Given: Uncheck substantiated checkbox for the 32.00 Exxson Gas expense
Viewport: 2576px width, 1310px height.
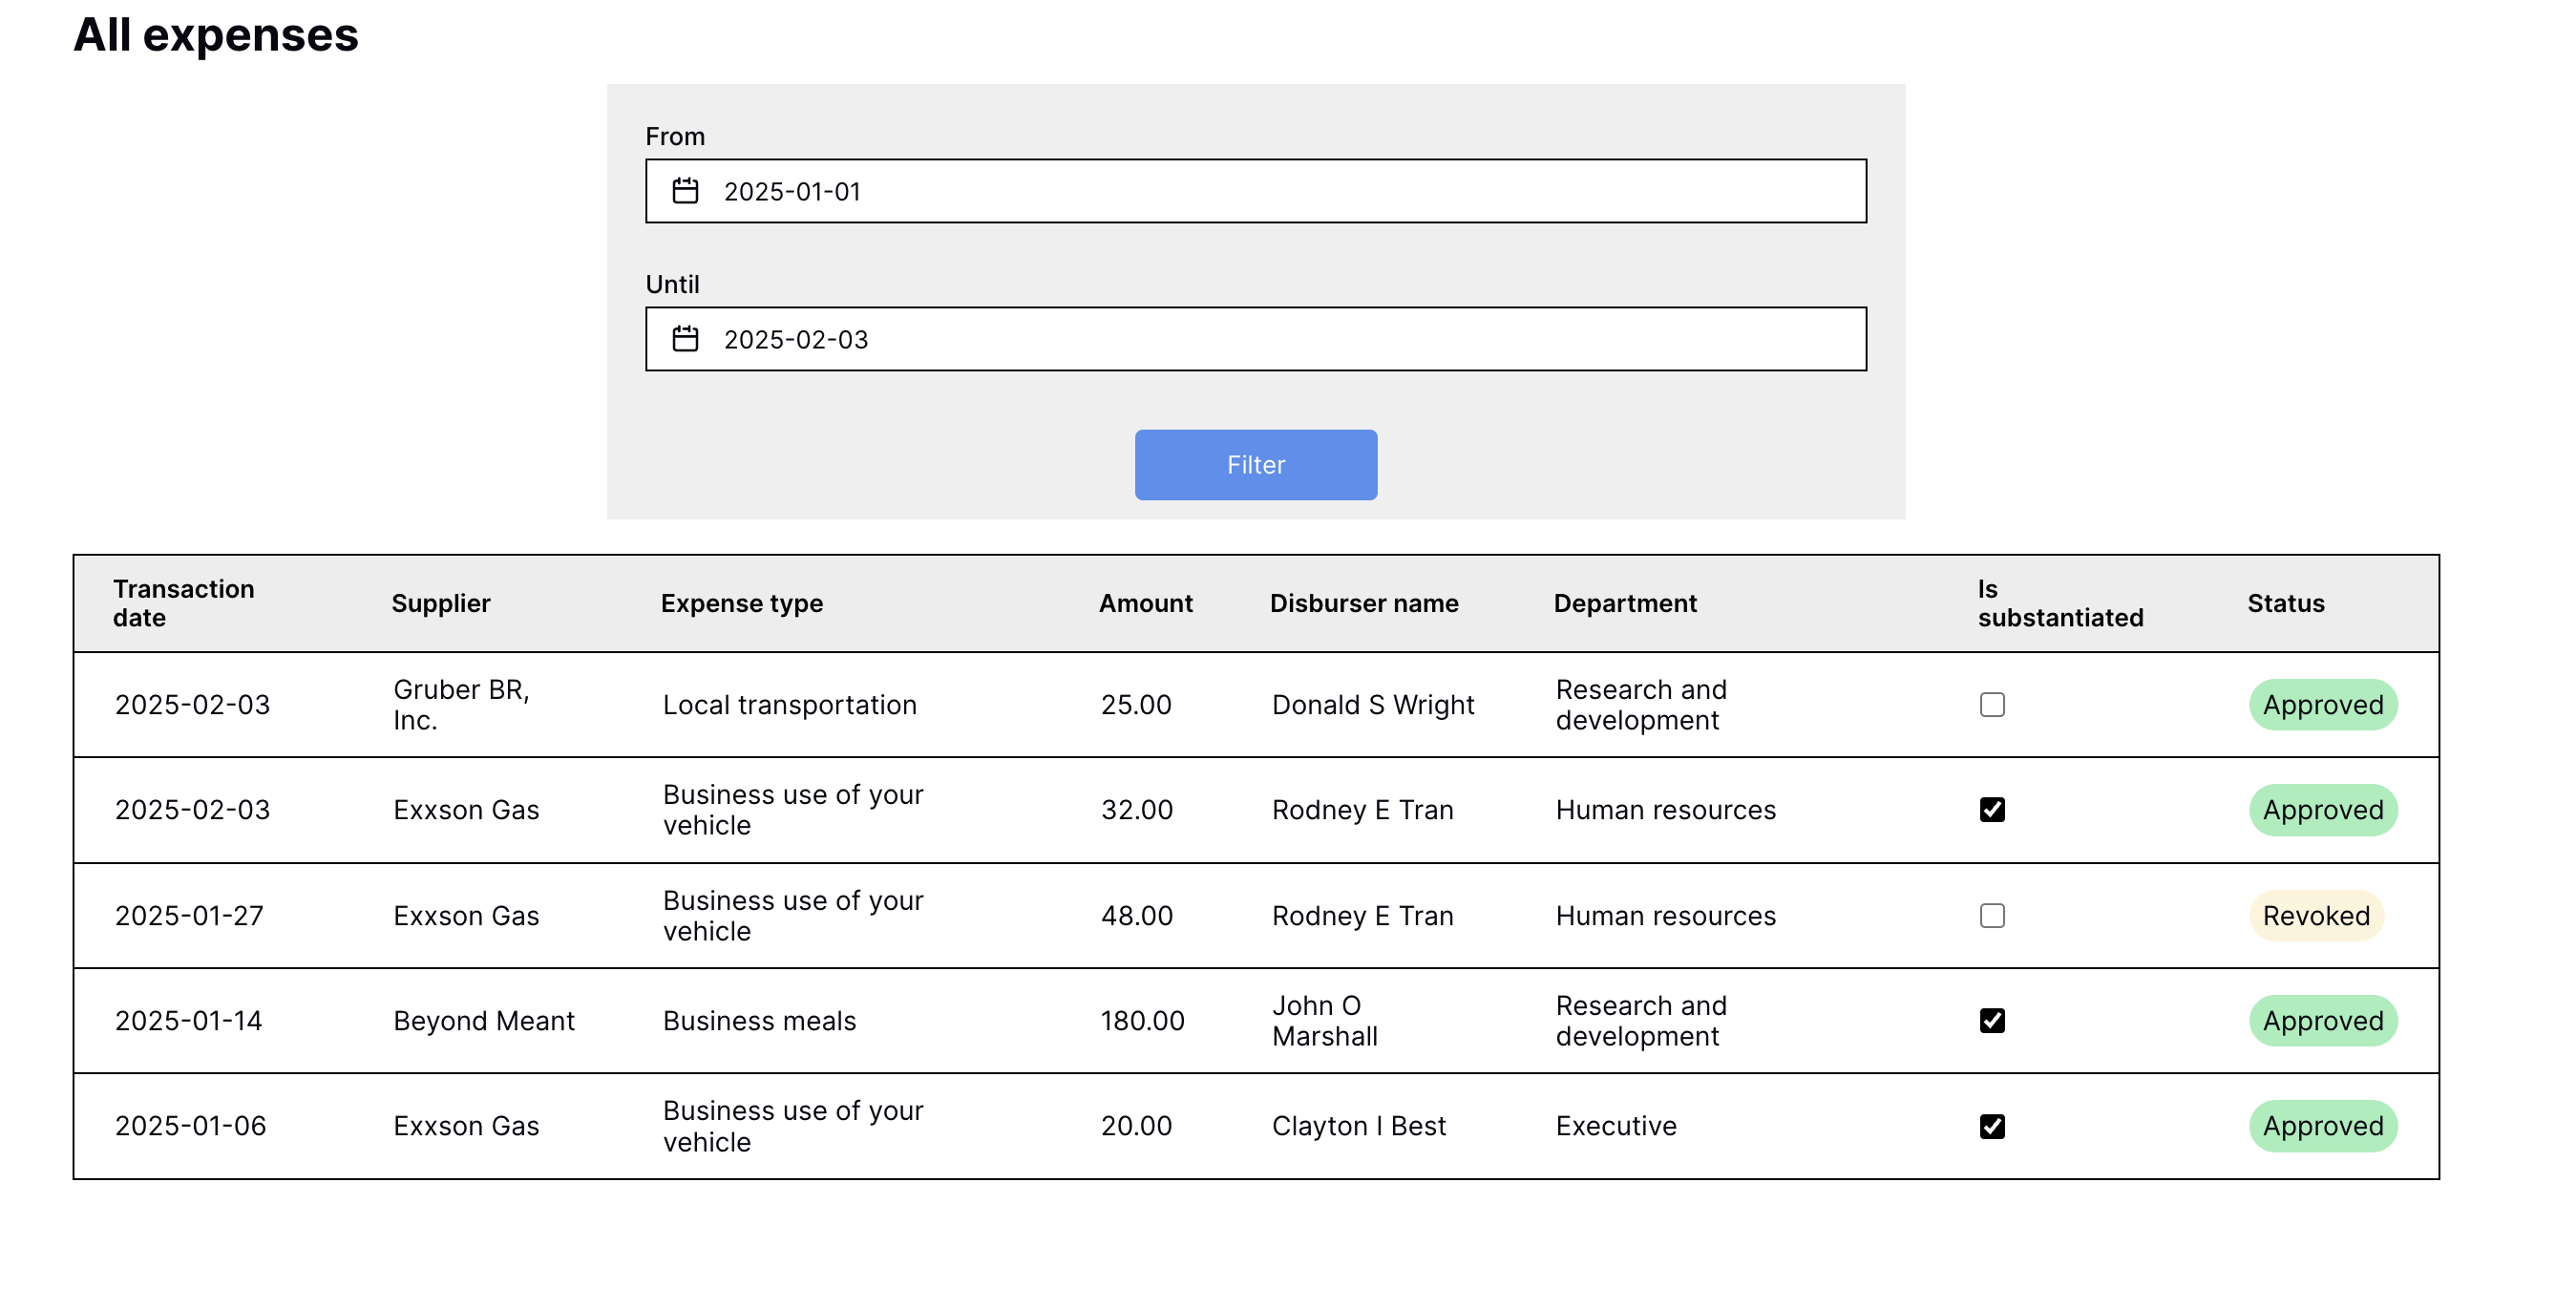Looking at the screenshot, I should tap(1992, 810).
